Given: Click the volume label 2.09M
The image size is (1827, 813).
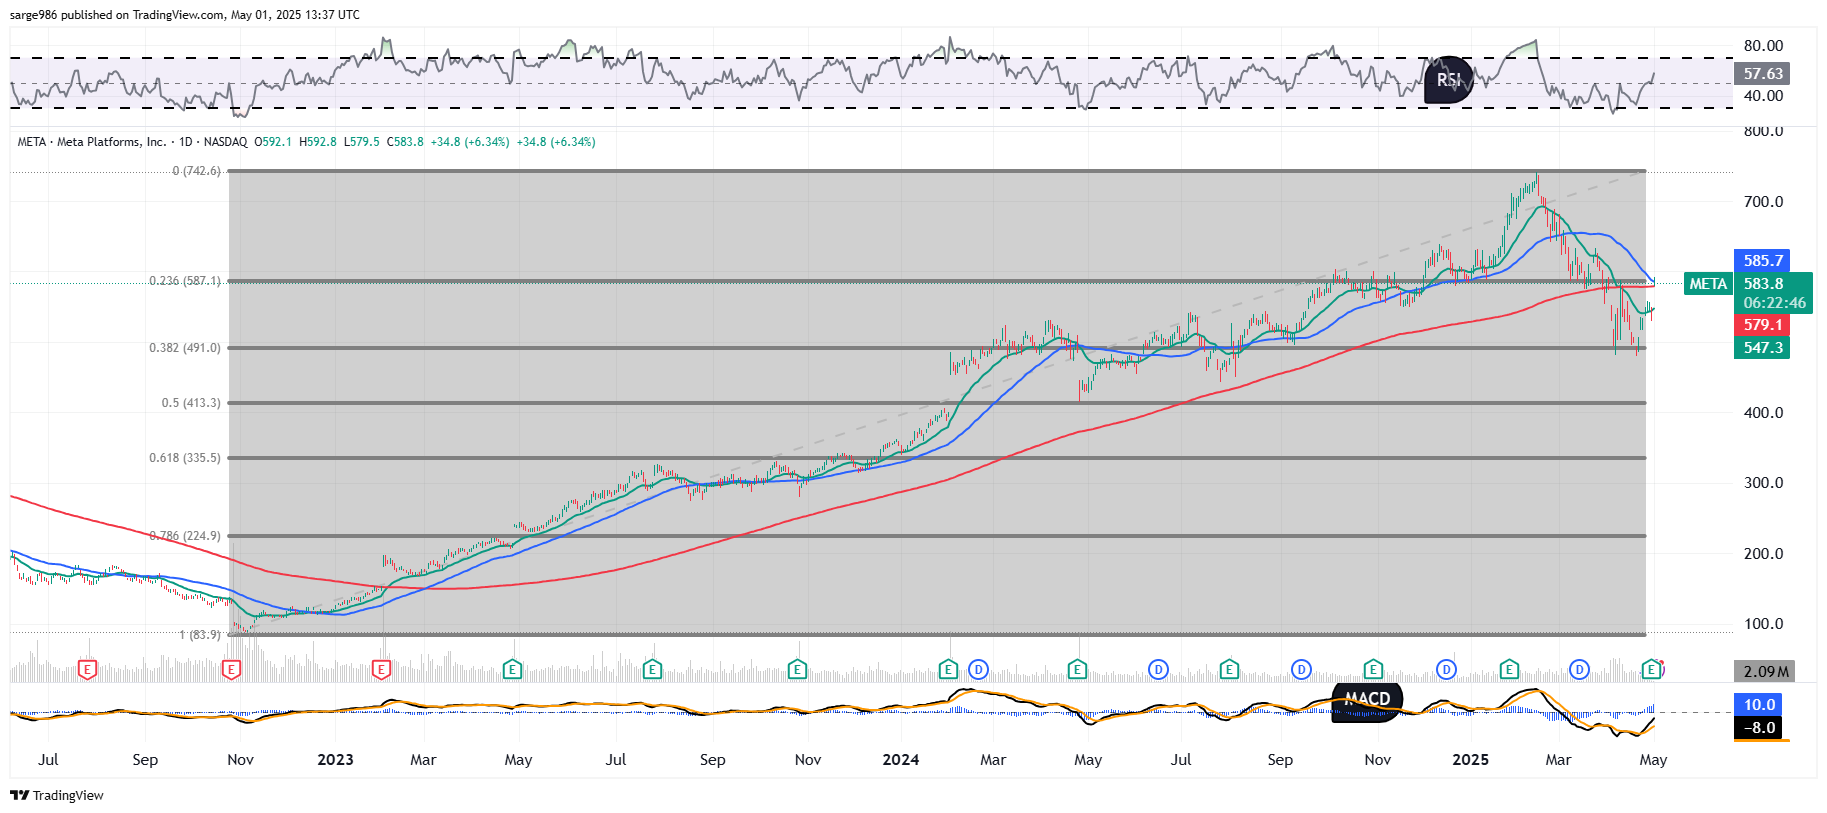Looking at the screenshot, I should pos(1765,672).
